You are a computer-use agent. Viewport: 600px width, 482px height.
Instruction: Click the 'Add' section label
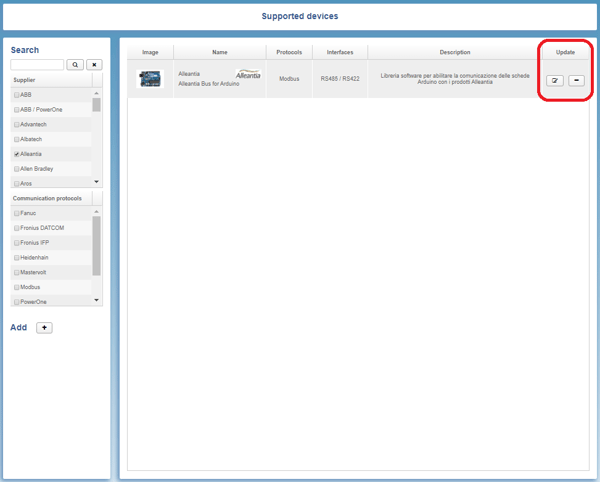[x=18, y=327]
